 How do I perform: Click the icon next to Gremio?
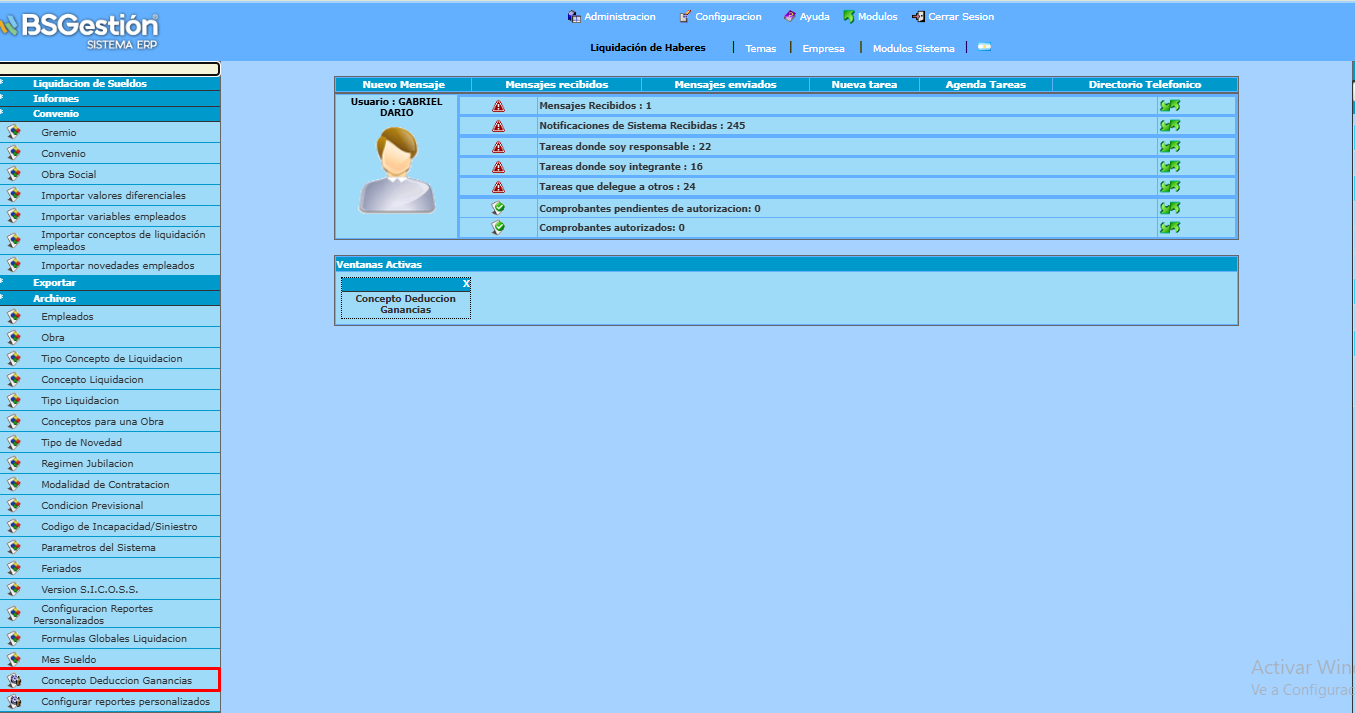pos(14,132)
